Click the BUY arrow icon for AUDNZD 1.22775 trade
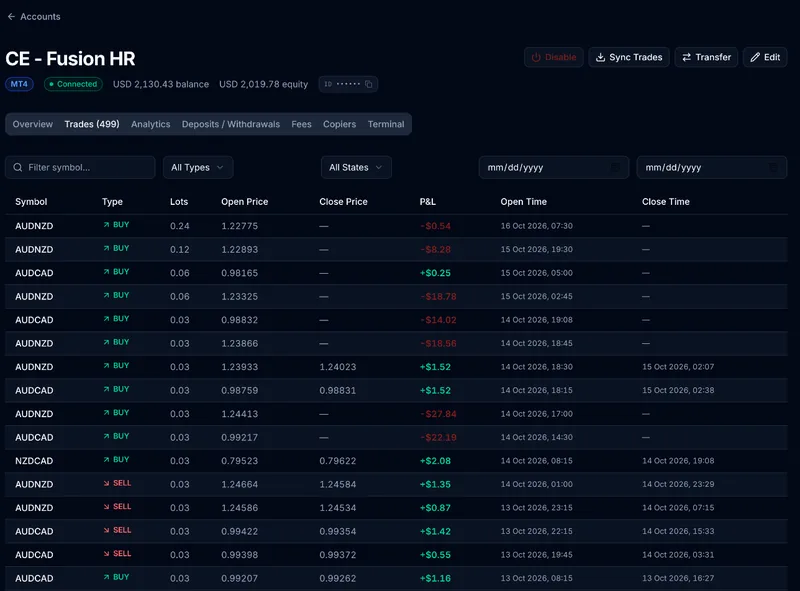Screen dimensions: 800x591 pos(106,225)
